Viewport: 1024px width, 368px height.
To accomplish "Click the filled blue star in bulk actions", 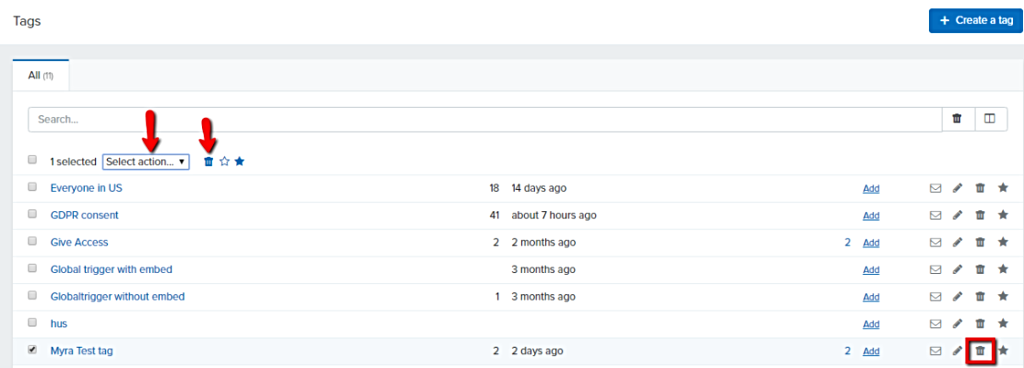I will [x=240, y=161].
